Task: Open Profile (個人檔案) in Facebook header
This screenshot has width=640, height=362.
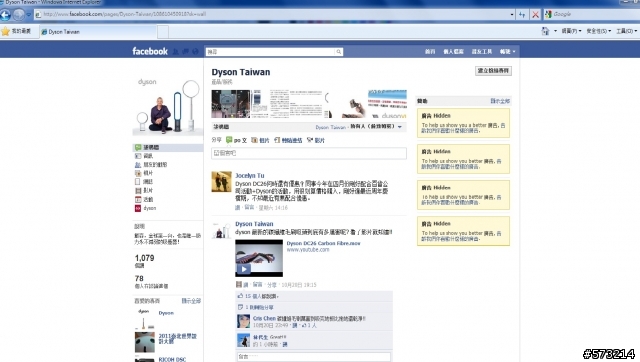Action: point(453,51)
